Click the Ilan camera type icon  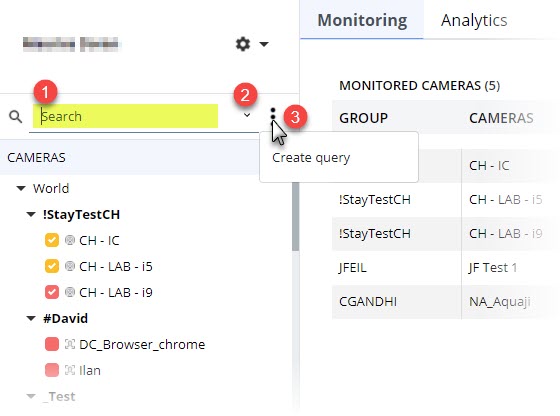tap(70, 370)
